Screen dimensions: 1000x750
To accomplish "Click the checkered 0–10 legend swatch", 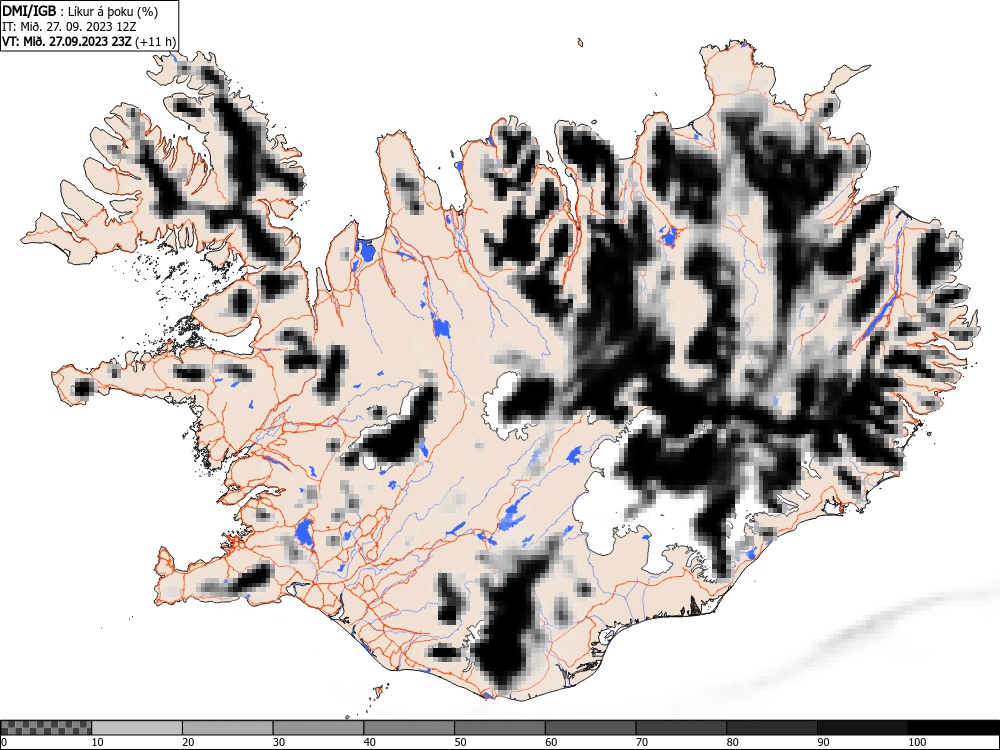I will 47,728.
